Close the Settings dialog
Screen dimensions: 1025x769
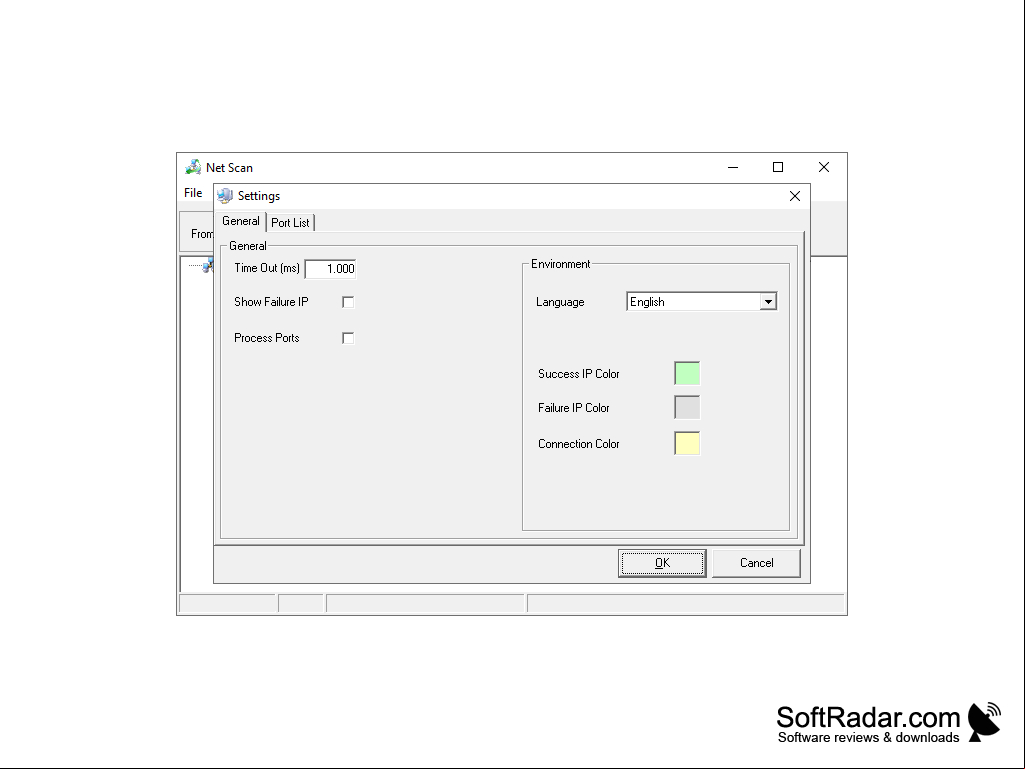[x=795, y=196]
